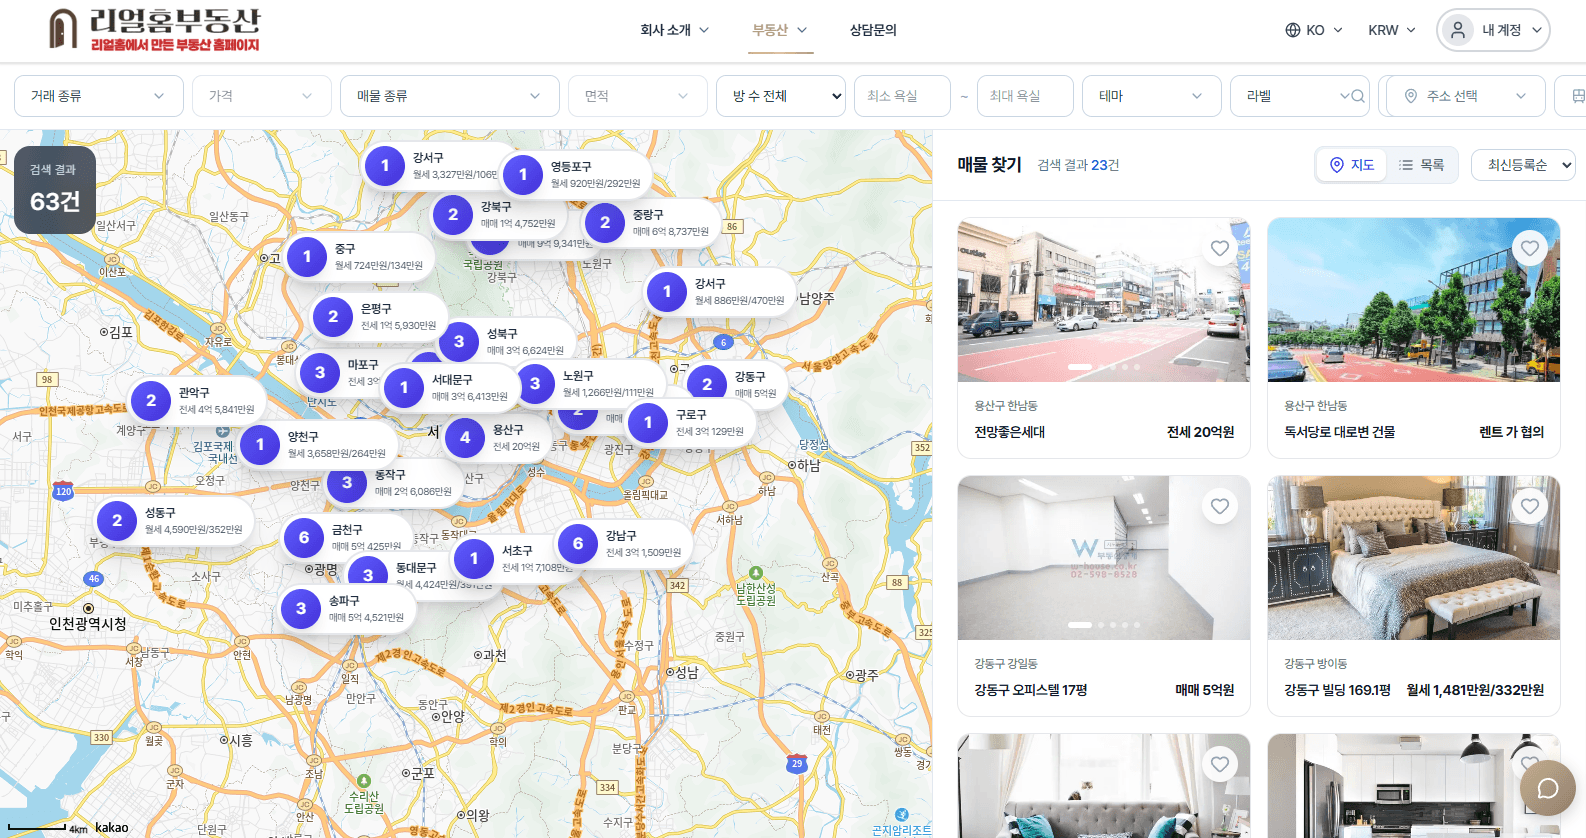Save the 강동구 빌딩 169.1평 listing as favorite
Viewport: 1586px width, 838px height.
(x=1529, y=507)
